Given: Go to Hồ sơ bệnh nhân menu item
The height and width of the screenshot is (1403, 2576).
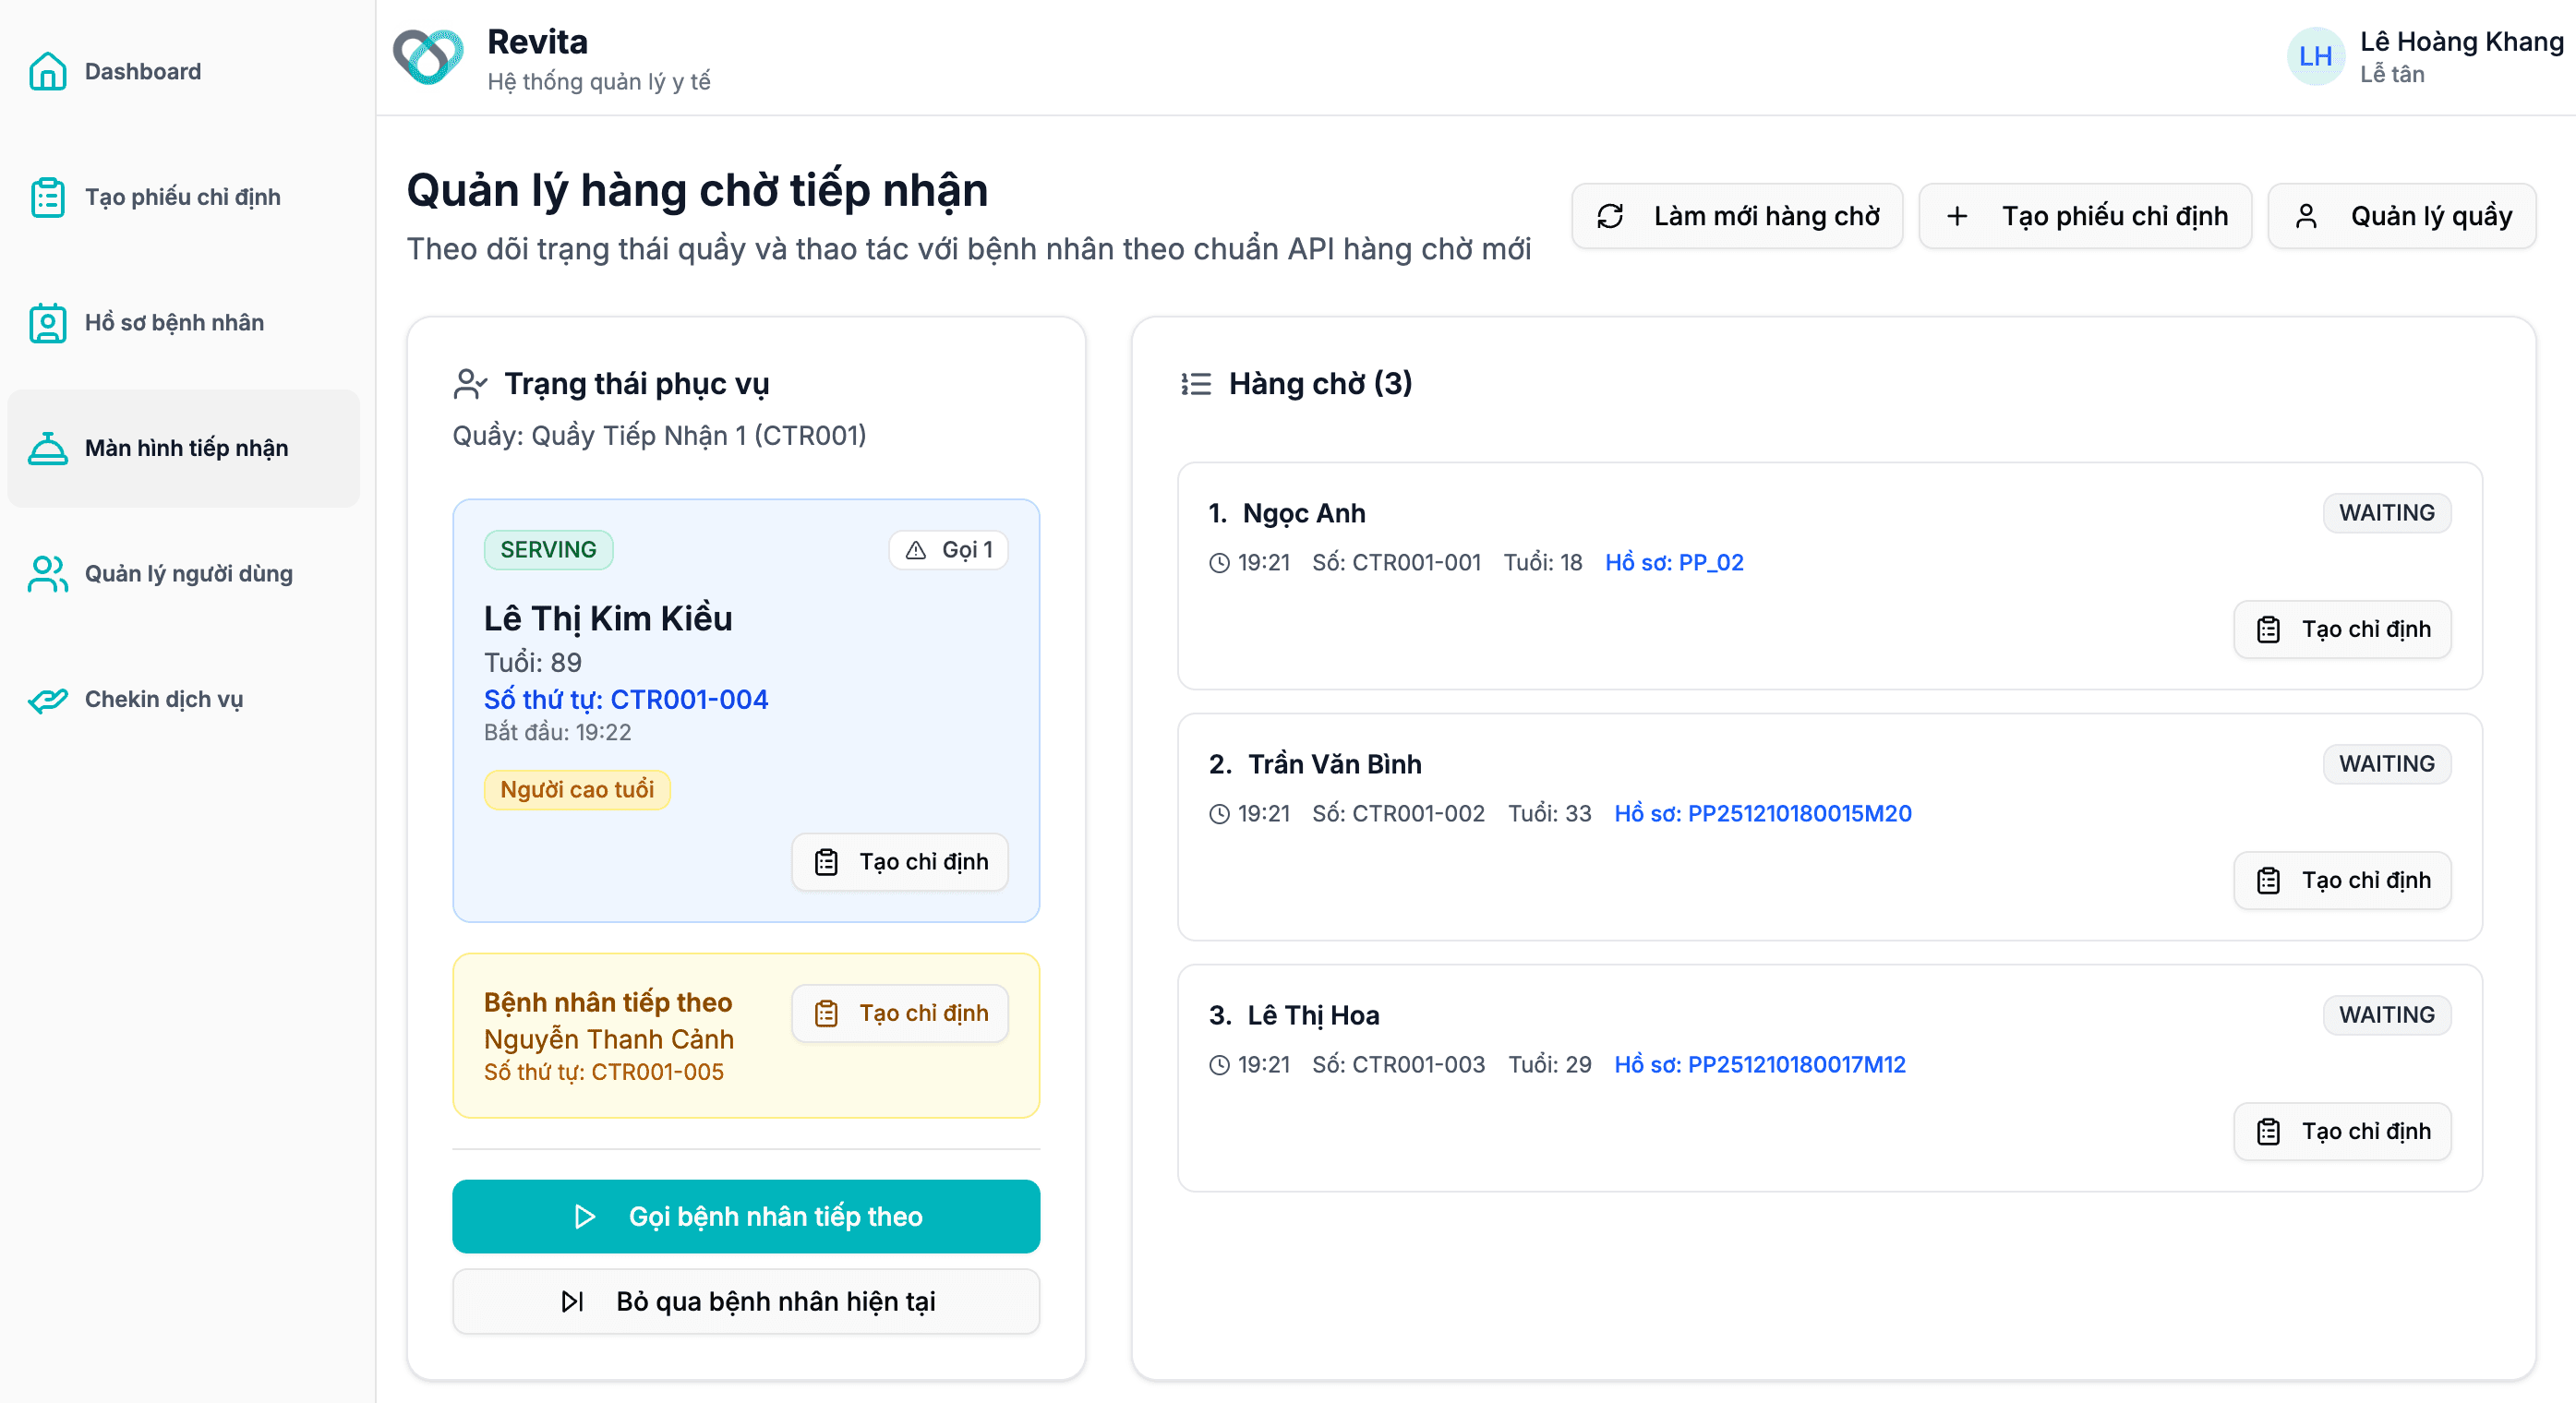Looking at the screenshot, I should (x=183, y=322).
